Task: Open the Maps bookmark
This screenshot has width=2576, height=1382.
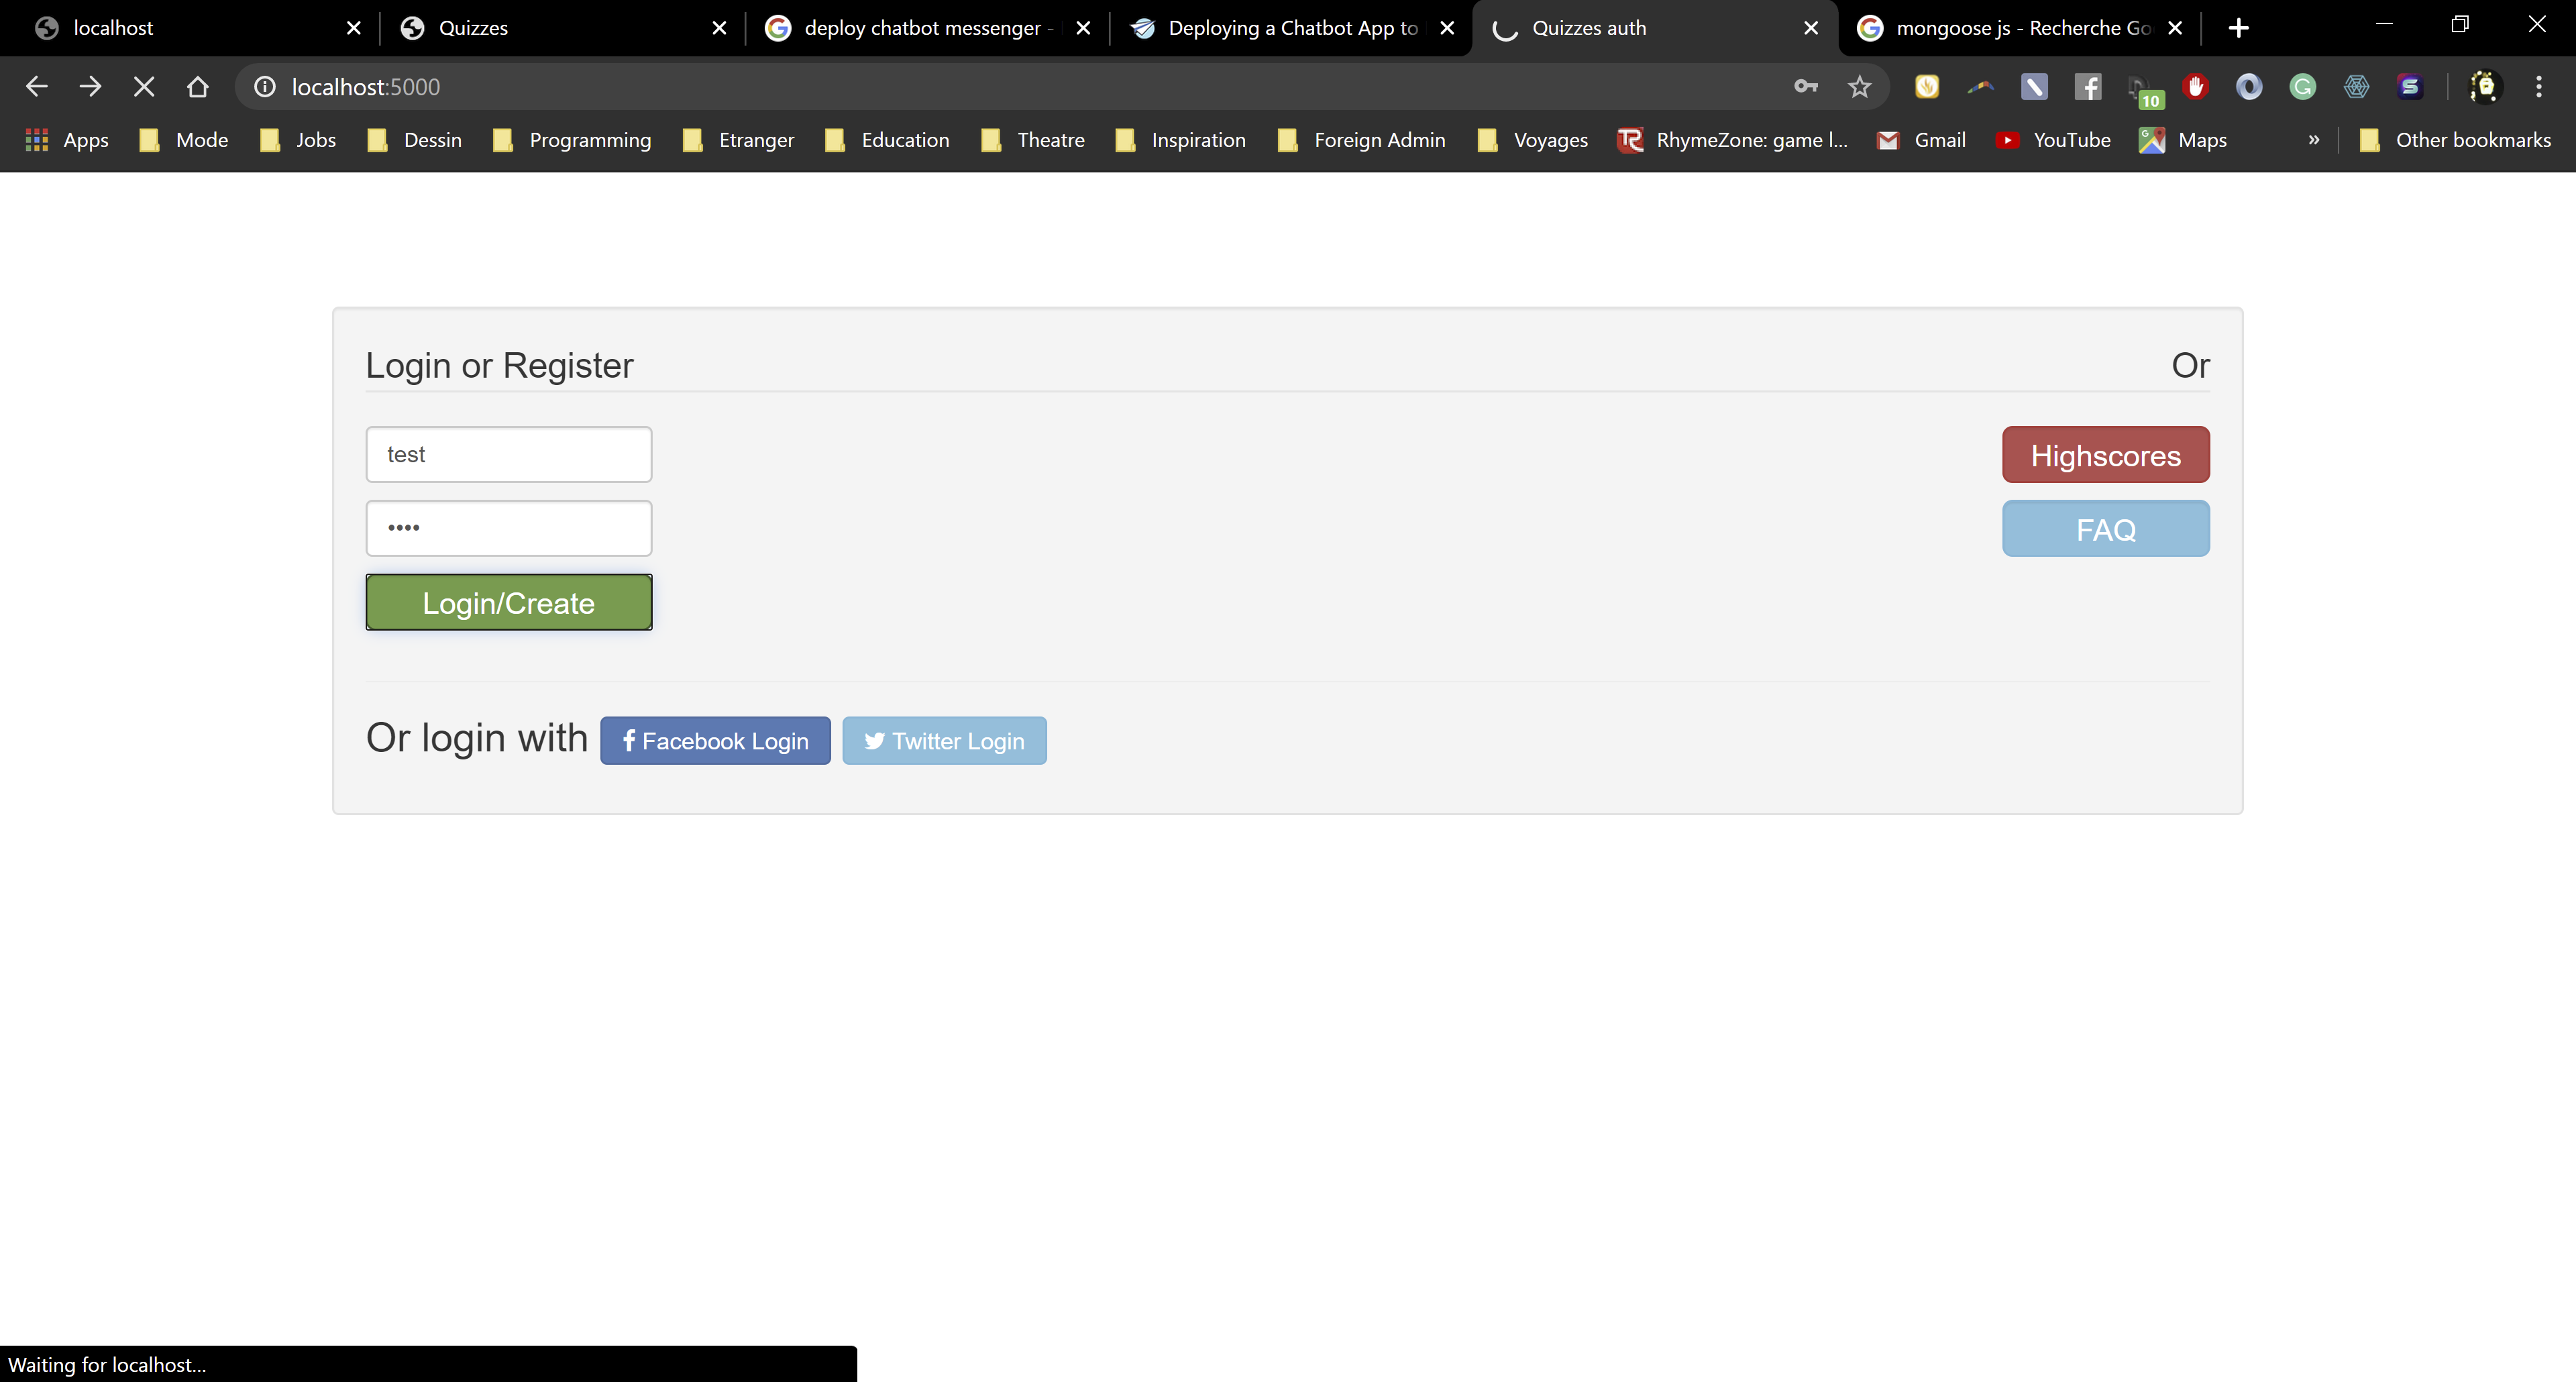Action: (2183, 140)
